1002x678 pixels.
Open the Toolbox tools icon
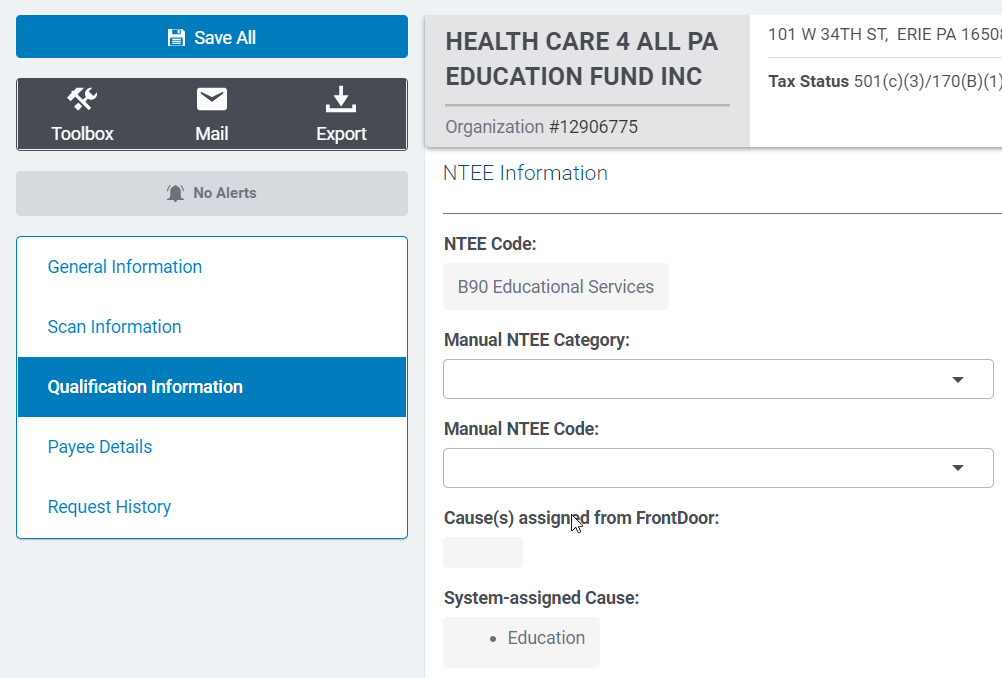point(82,99)
